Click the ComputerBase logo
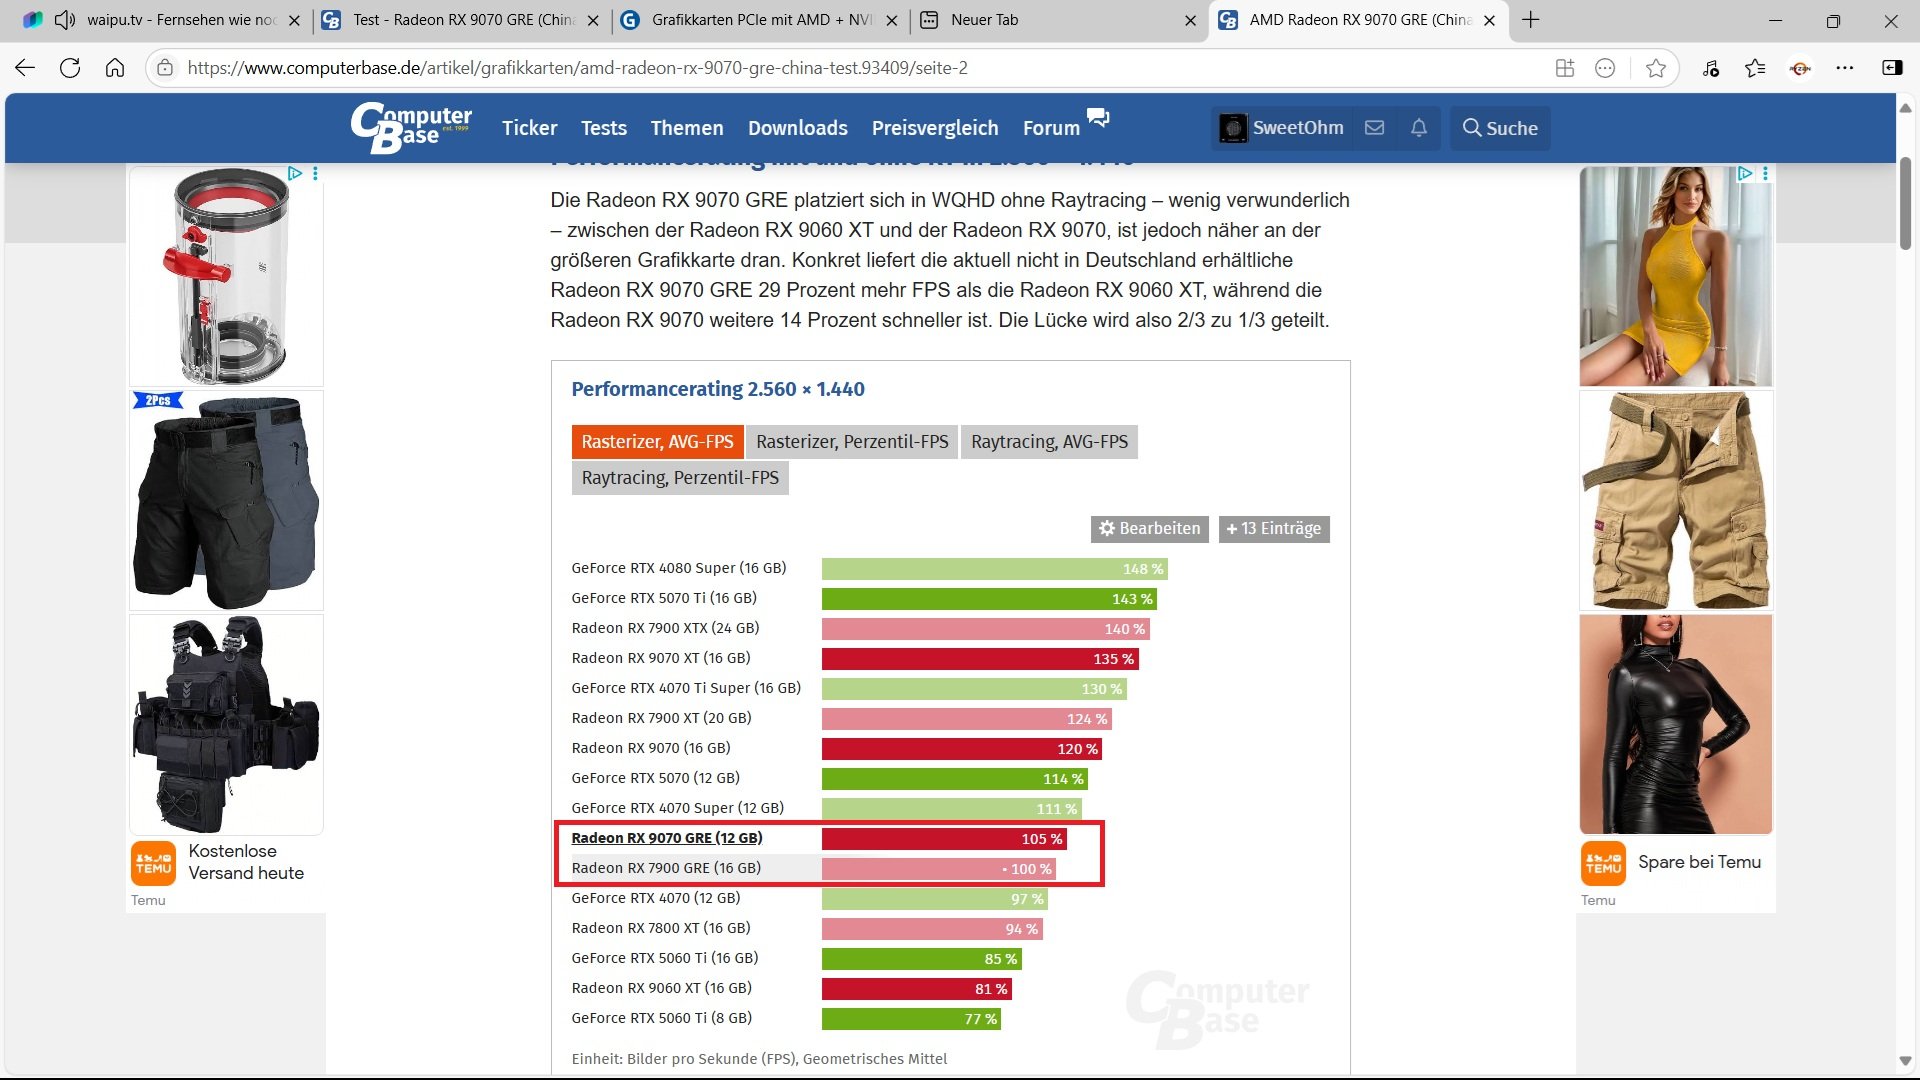Image resolution: width=1920 pixels, height=1080 pixels. (x=411, y=128)
